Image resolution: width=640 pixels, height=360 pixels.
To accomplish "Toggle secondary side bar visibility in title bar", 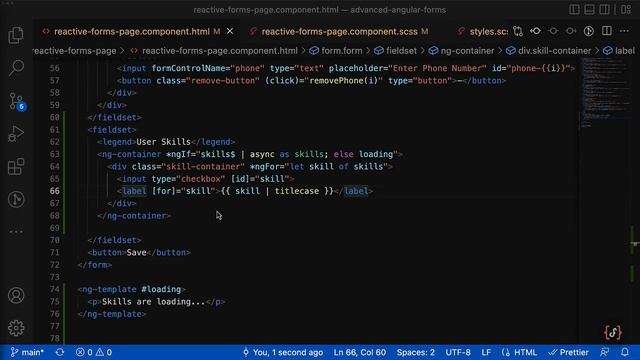I will pyautogui.click(x=604, y=9).
